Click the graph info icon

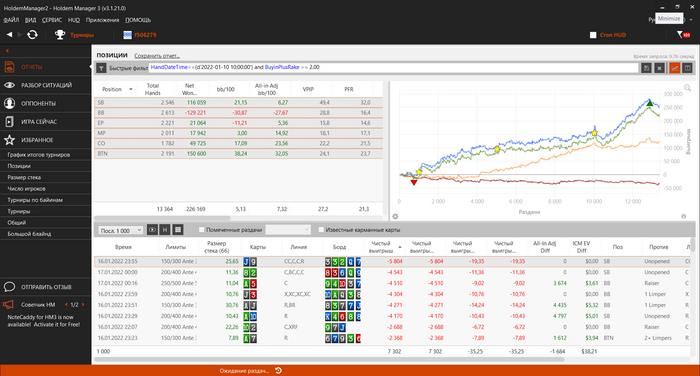[x=683, y=216]
